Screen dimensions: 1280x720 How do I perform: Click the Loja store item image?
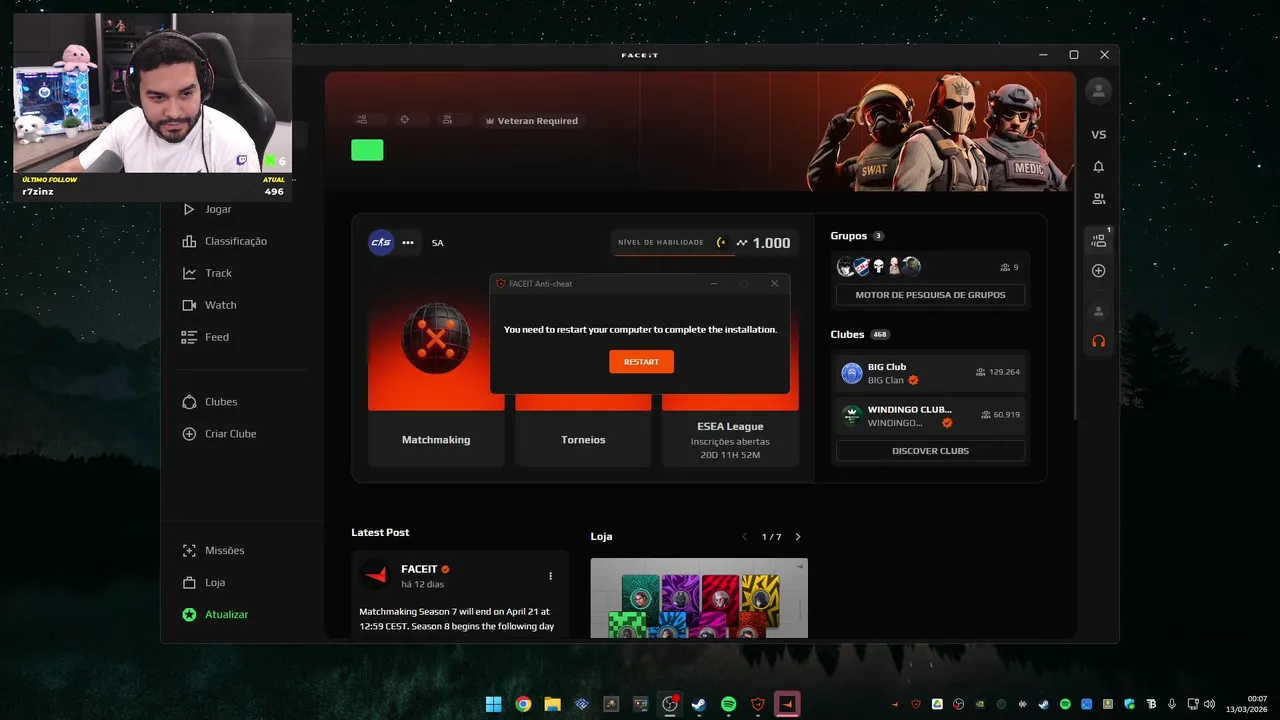(699, 598)
